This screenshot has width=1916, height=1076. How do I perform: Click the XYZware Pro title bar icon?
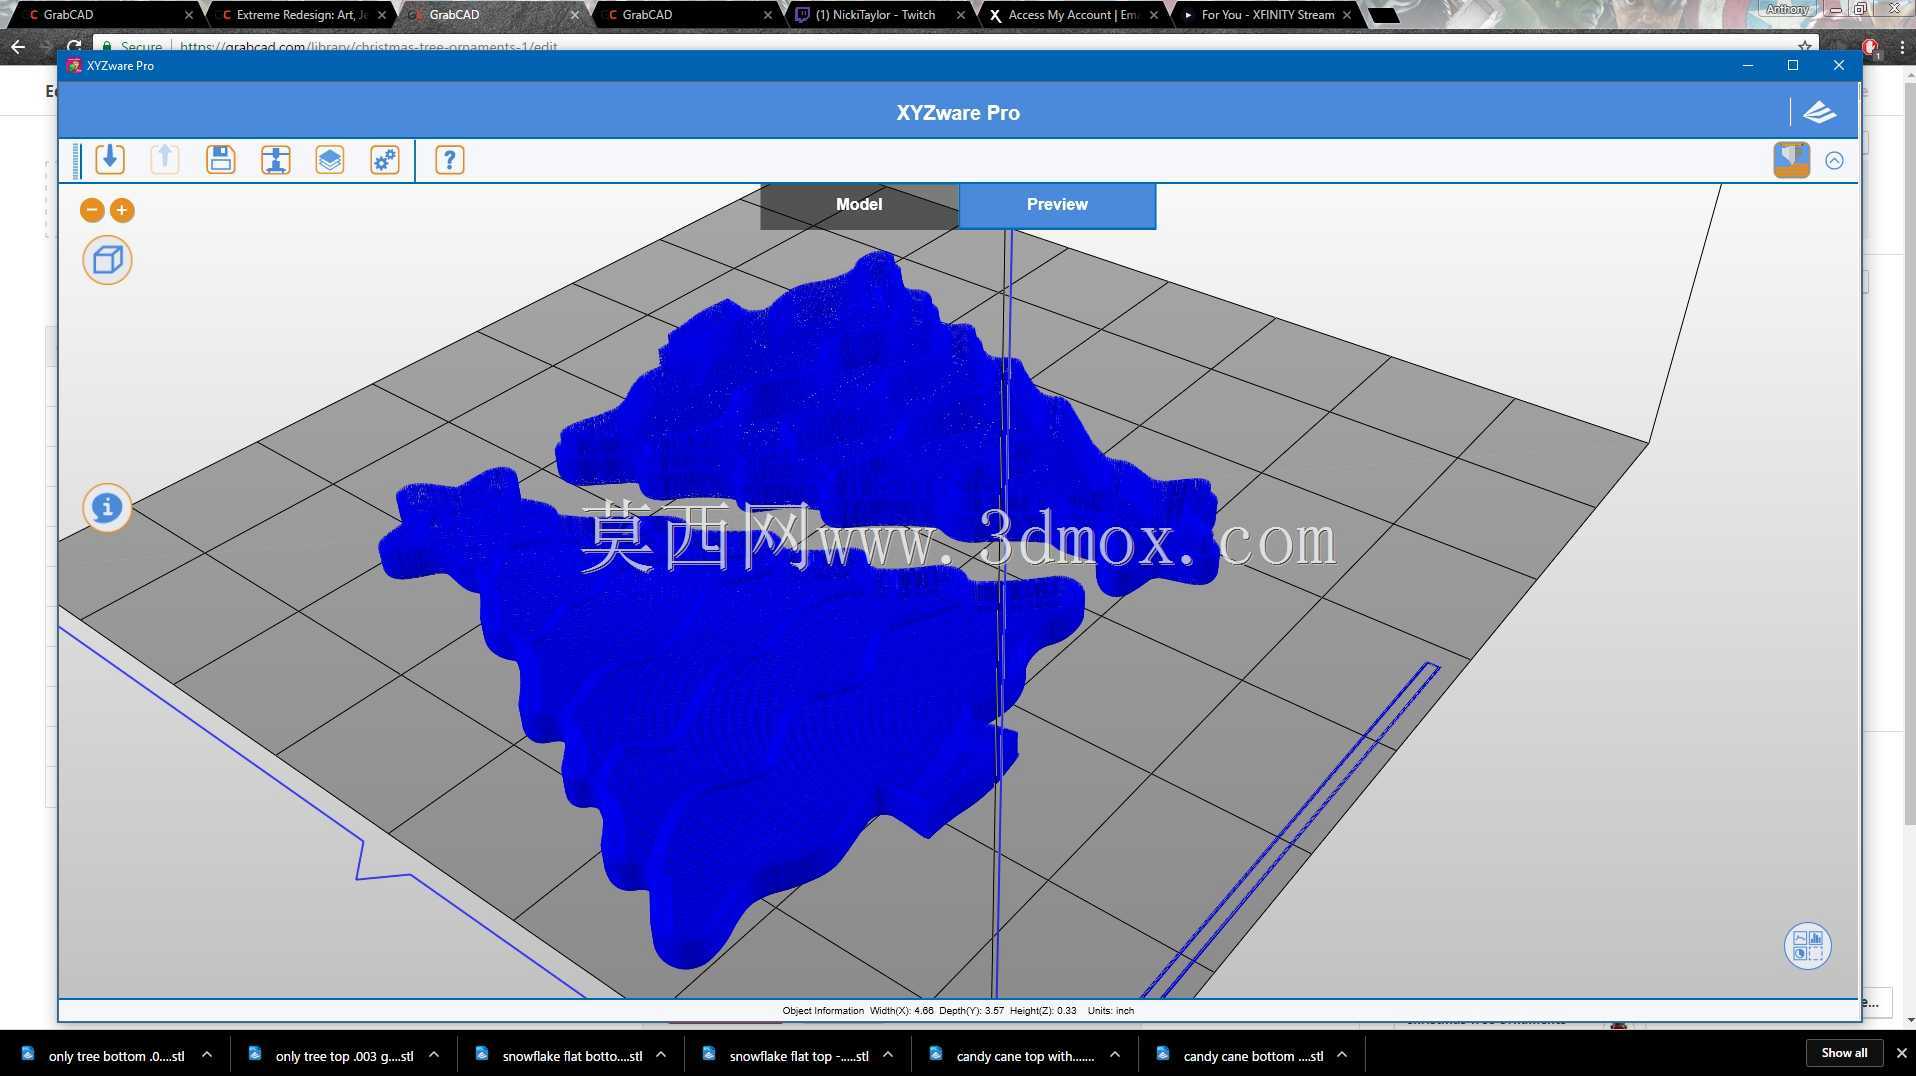74,66
